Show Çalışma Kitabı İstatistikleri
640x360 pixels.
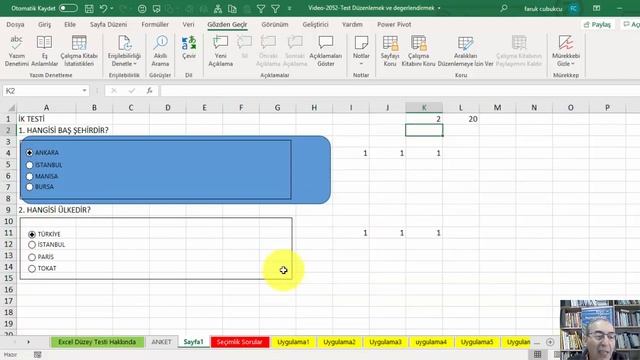click(79, 51)
